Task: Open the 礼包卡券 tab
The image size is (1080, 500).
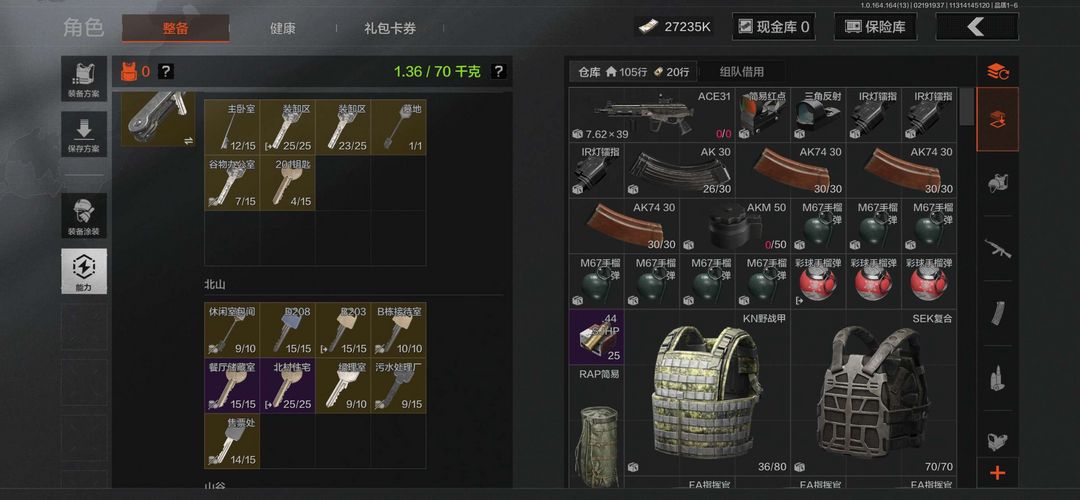Action: [x=390, y=29]
